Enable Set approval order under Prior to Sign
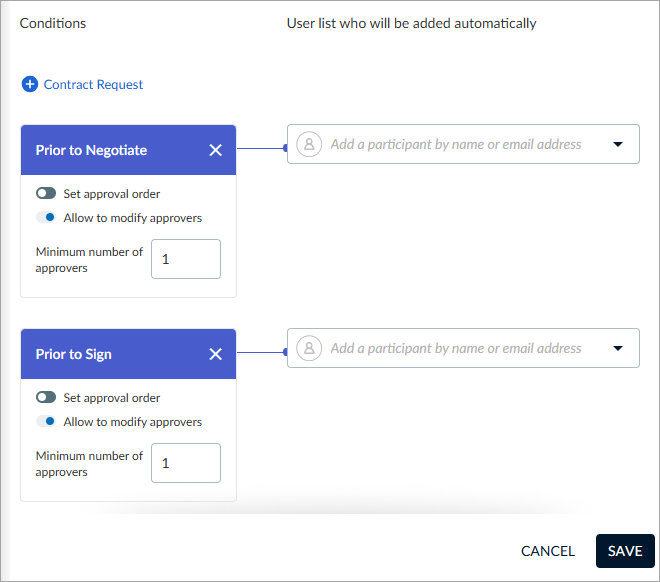 tap(46, 397)
